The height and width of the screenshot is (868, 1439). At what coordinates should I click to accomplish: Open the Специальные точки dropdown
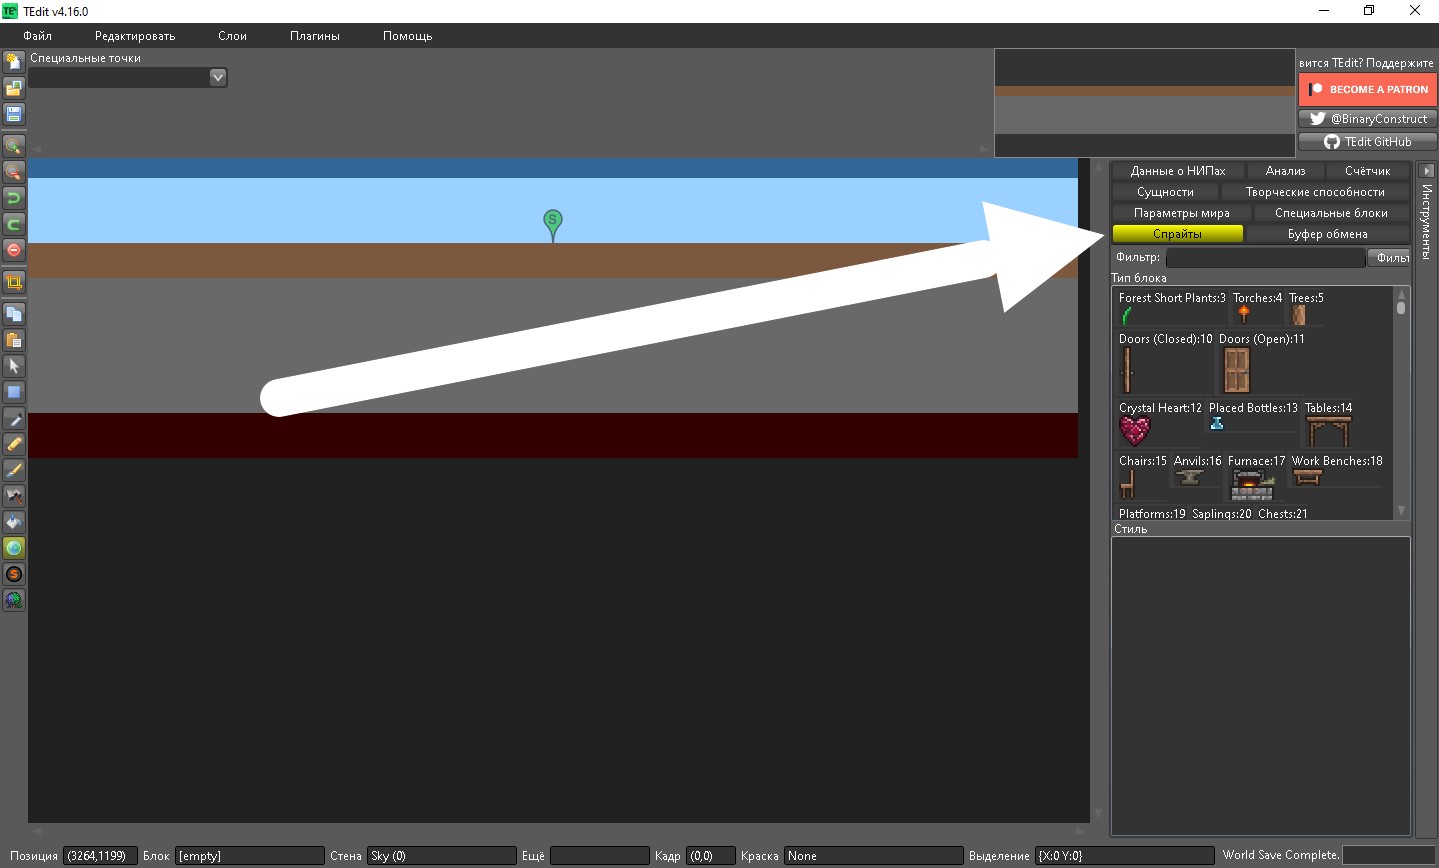point(218,77)
